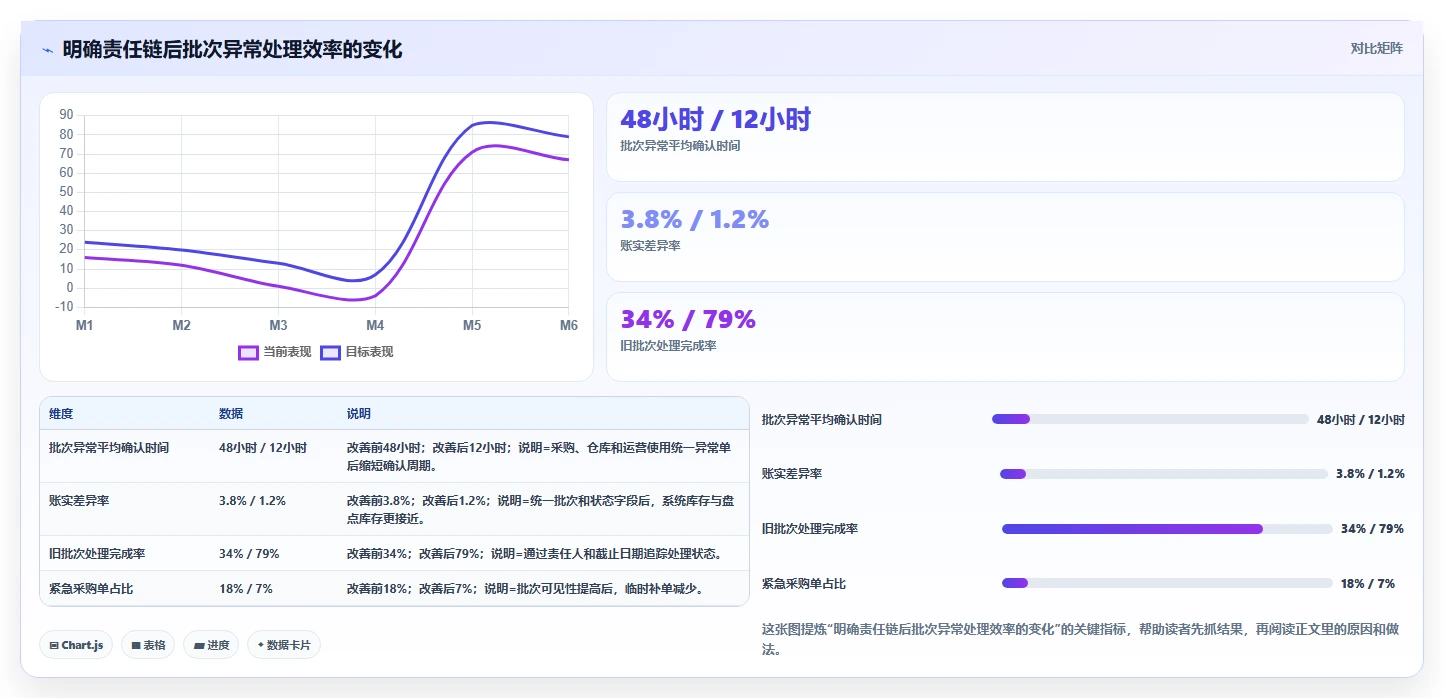1444x698 pixels.
Task: Click M5 label on chart x-axis
Action: [472, 325]
